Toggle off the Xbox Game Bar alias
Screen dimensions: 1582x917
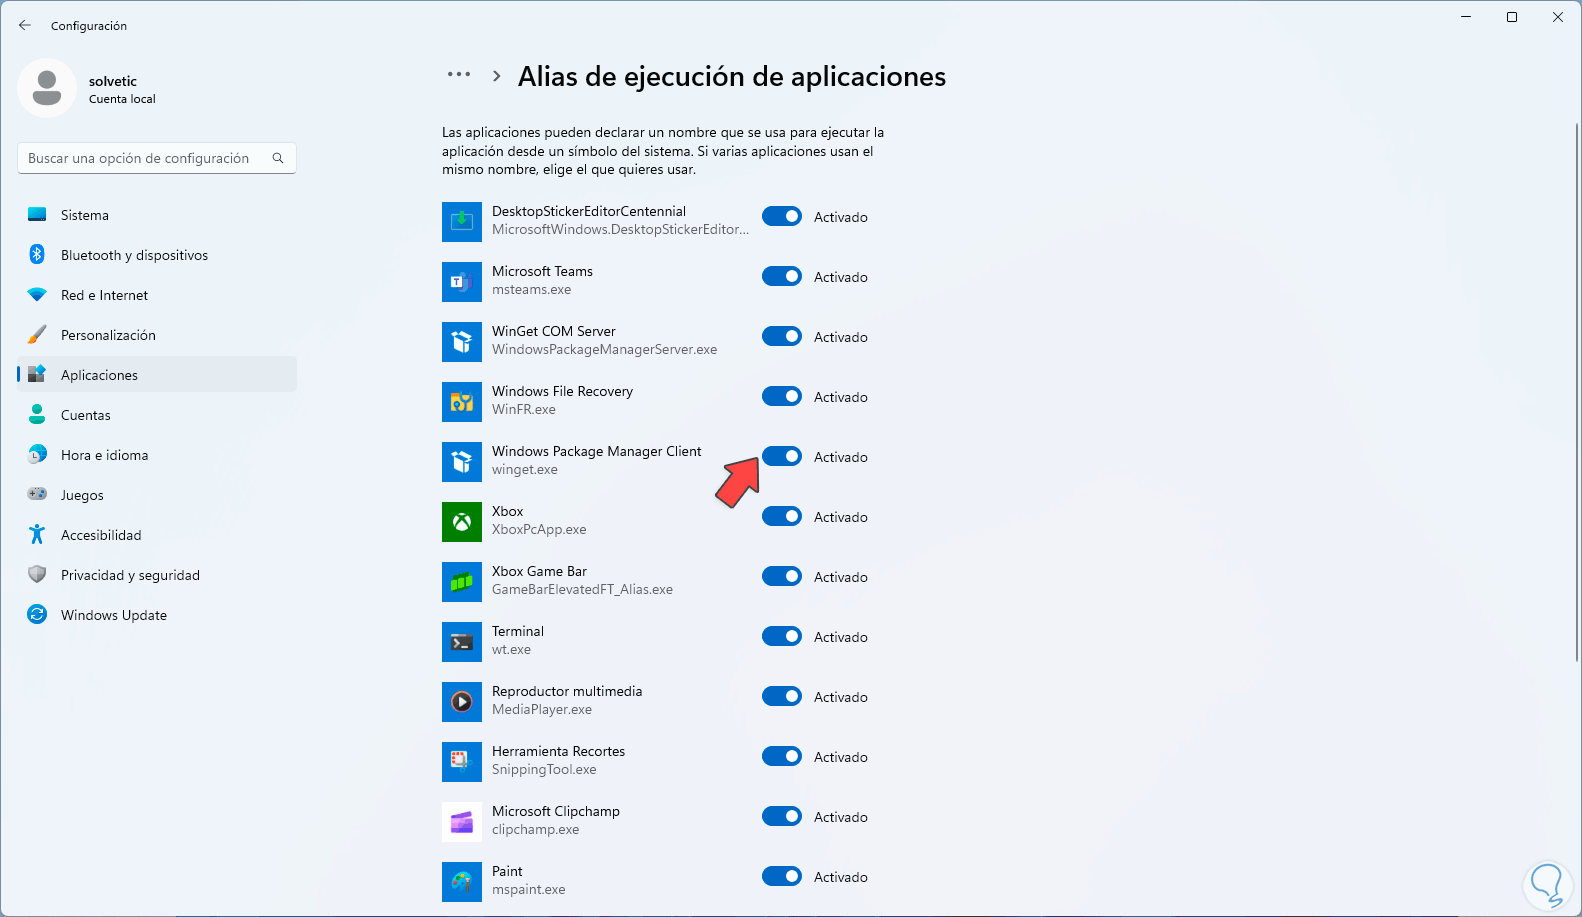click(782, 577)
